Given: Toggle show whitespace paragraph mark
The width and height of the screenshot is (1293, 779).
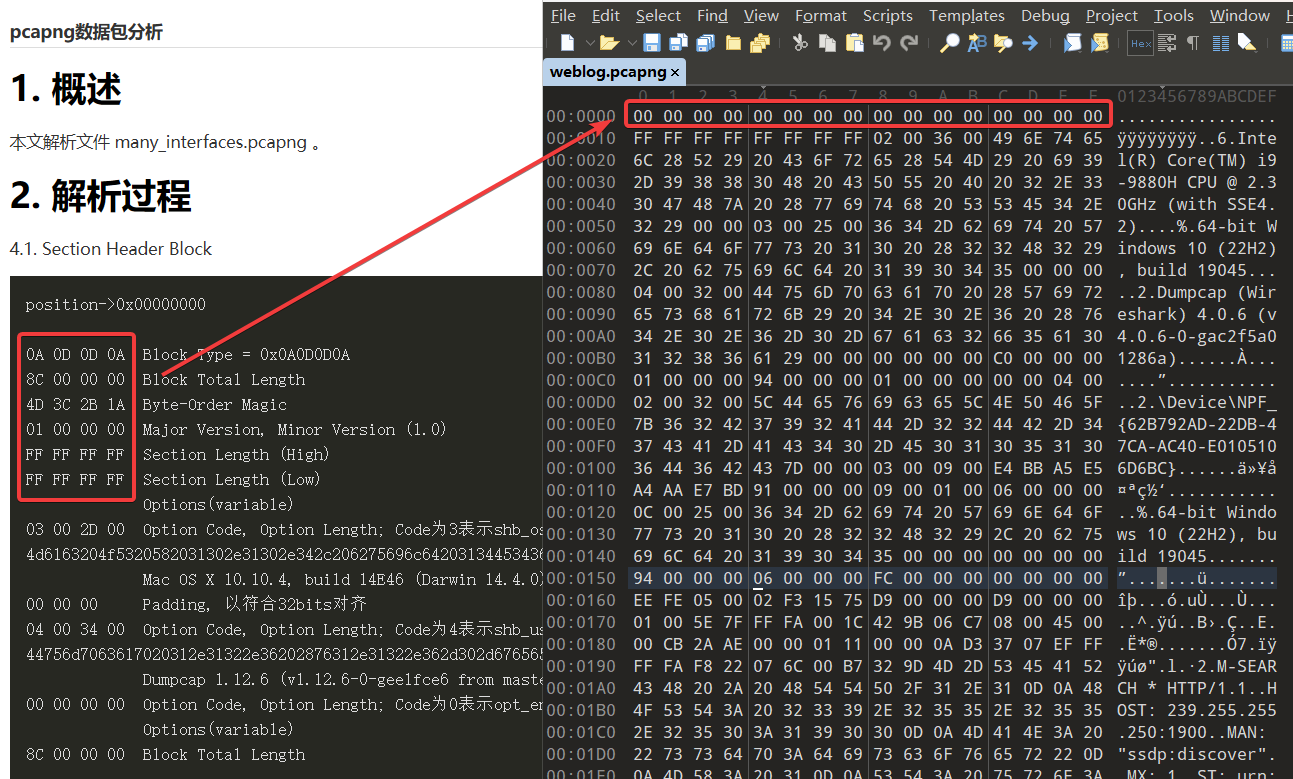Looking at the screenshot, I should point(1192,43).
